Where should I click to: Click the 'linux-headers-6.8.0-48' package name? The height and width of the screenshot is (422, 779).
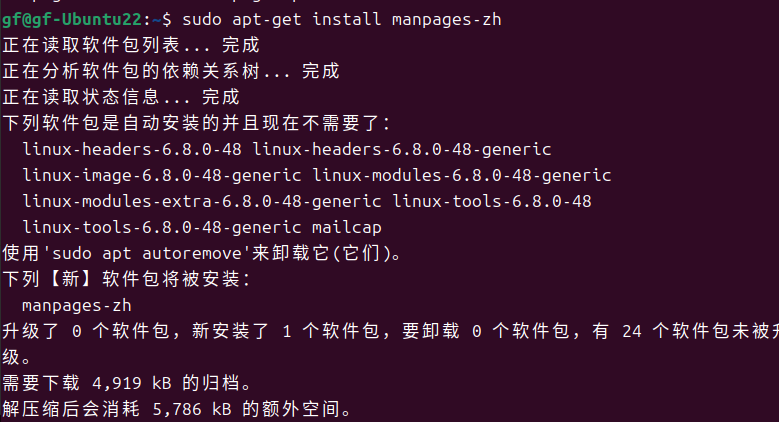pyautogui.click(x=132, y=149)
